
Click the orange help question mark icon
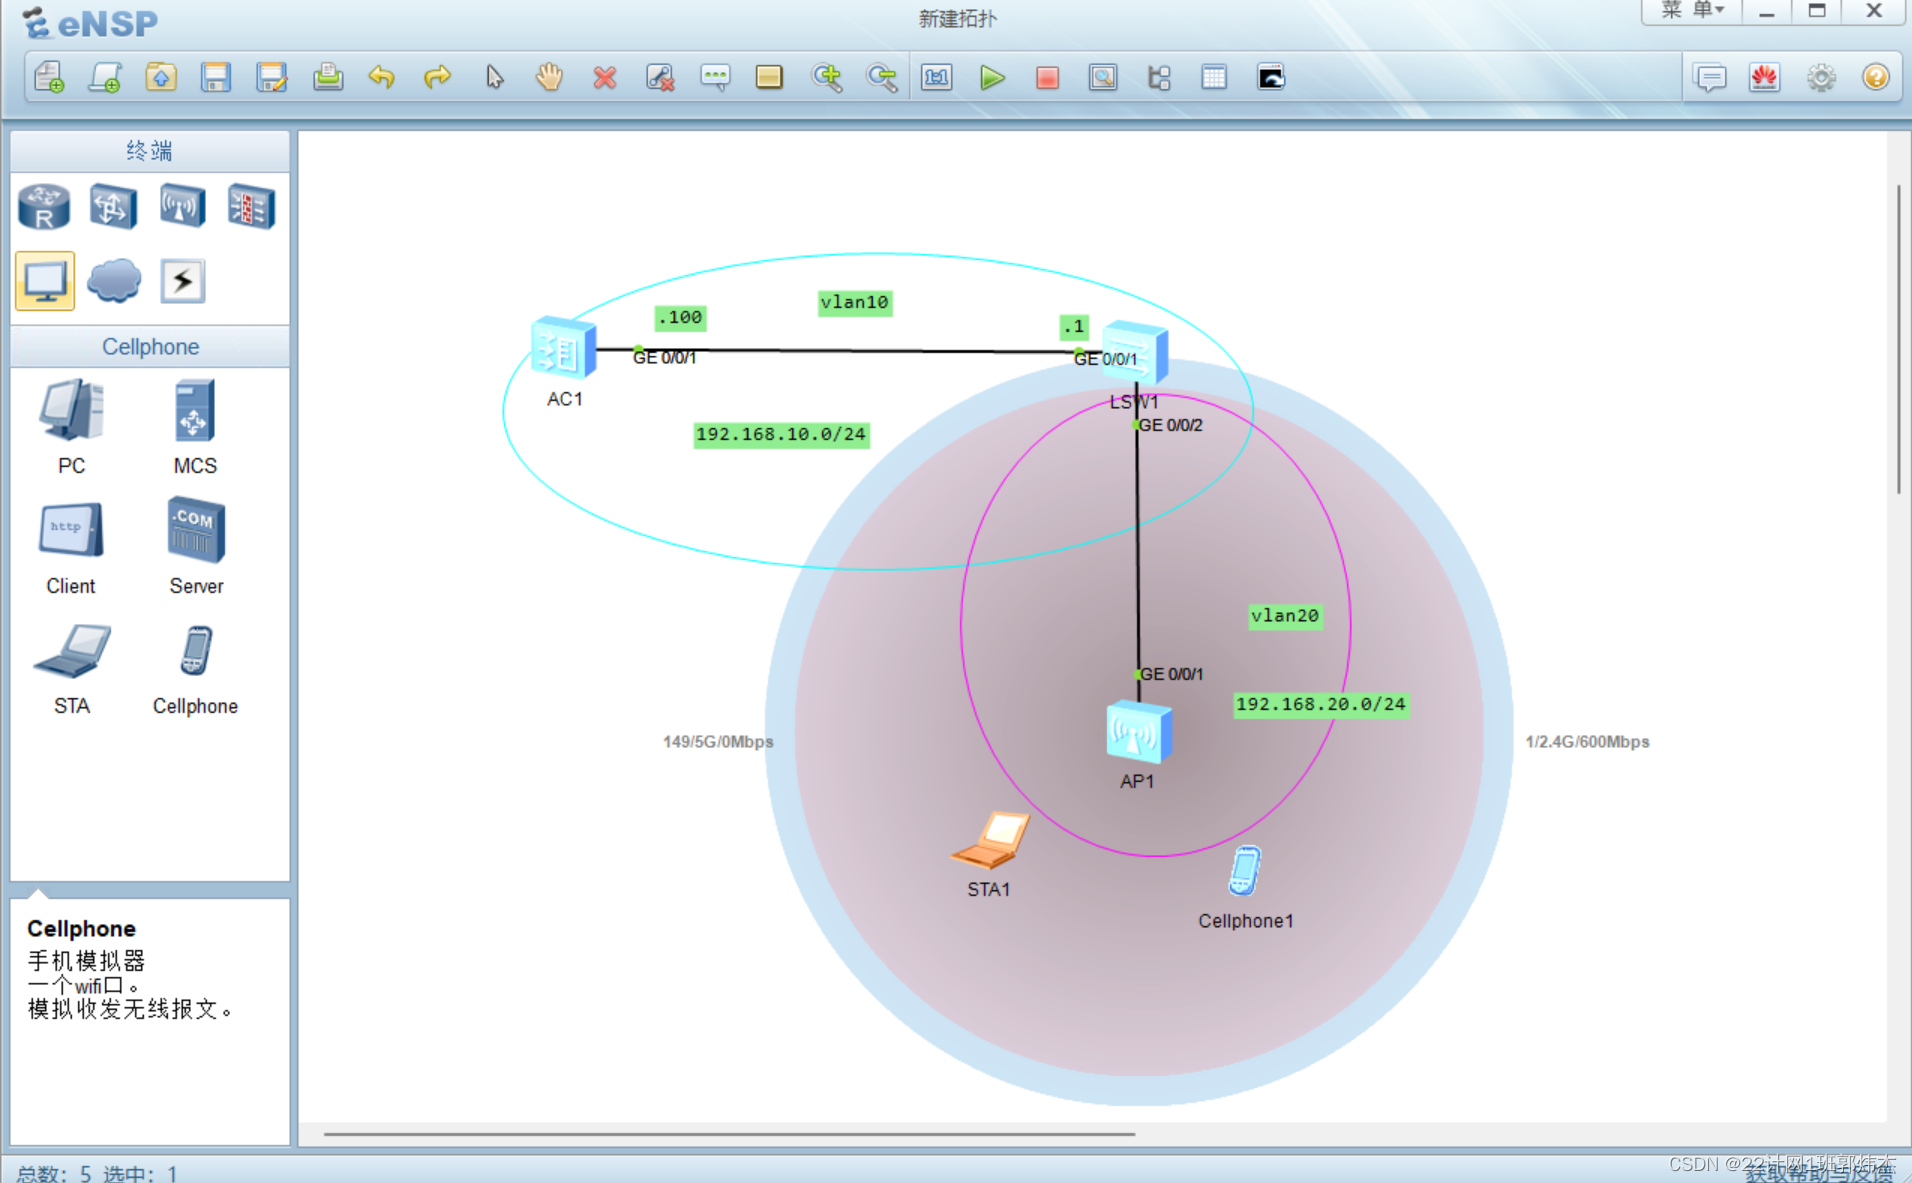[1876, 77]
